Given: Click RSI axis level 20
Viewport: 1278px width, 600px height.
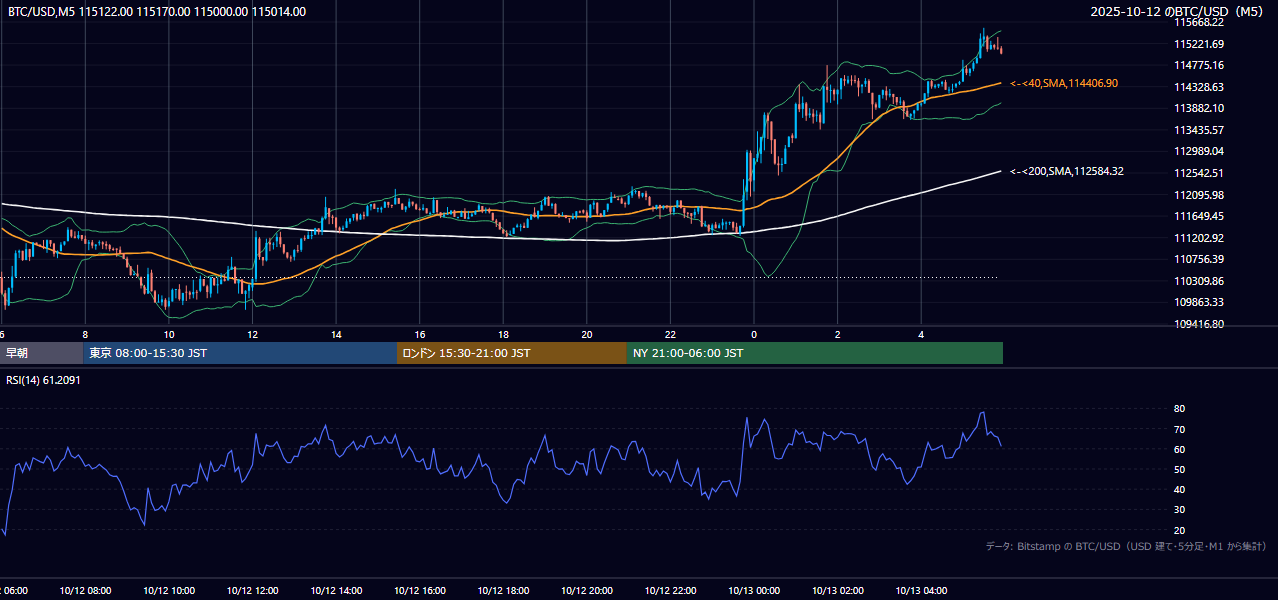Looking at the screenshot, I should coord(1179,530).
